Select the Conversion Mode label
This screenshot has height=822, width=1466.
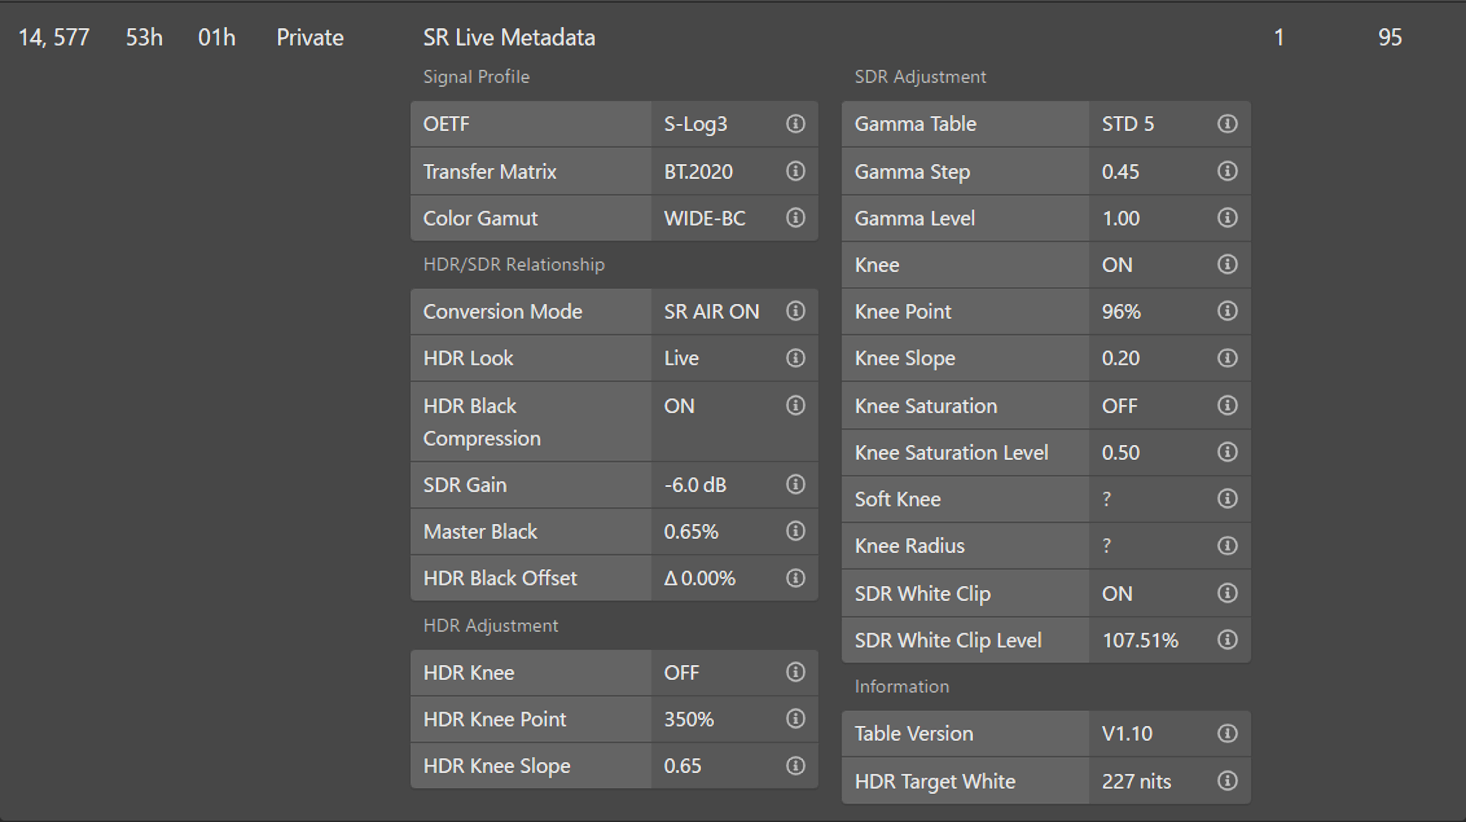[x=502, y=311]
